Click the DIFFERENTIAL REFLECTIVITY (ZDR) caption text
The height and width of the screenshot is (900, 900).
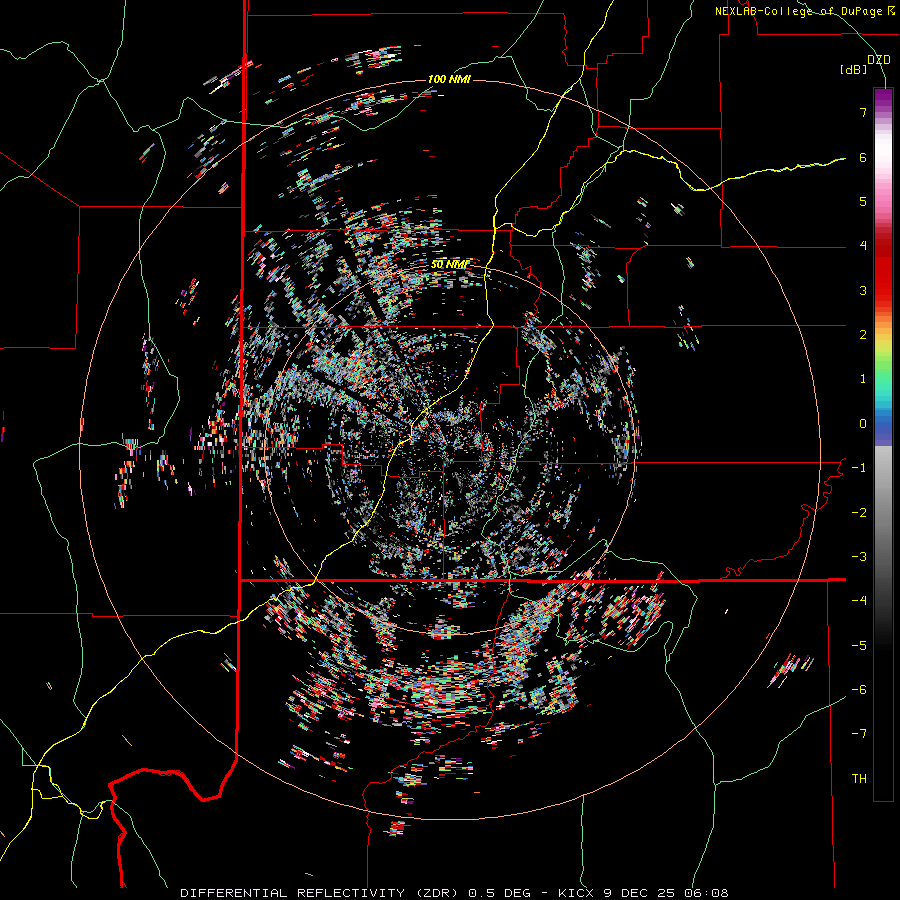pos(321,893)
